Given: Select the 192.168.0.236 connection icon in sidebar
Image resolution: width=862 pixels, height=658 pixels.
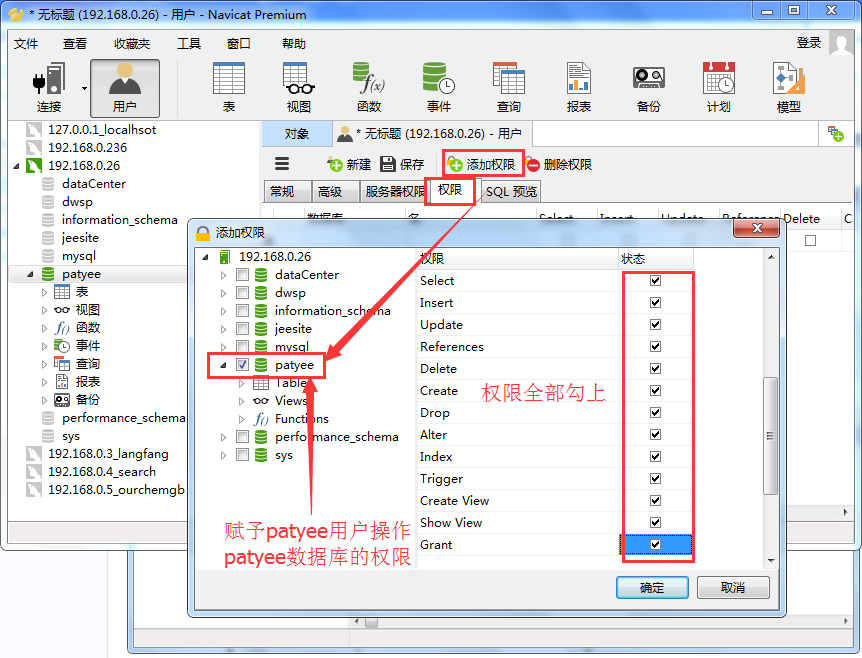Looking at the screenshot, I should (34, 147).
